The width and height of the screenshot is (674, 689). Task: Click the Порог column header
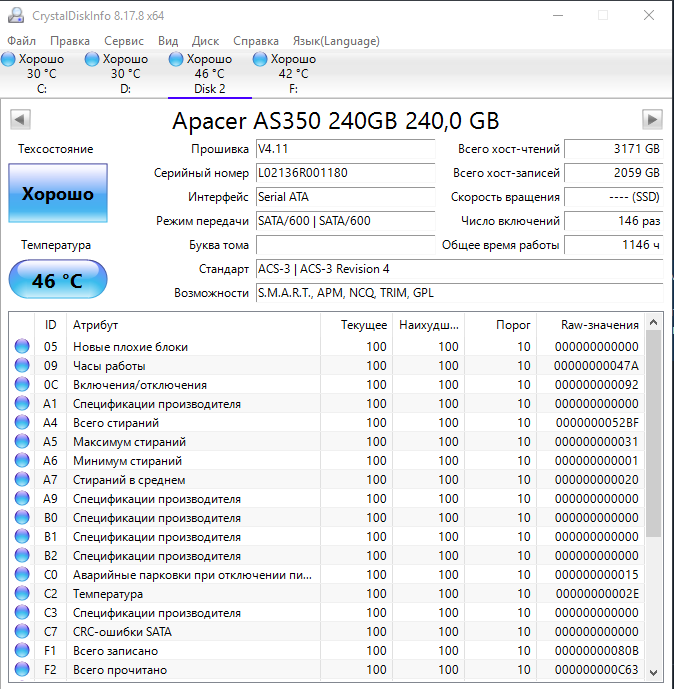(x=500, y=325)
